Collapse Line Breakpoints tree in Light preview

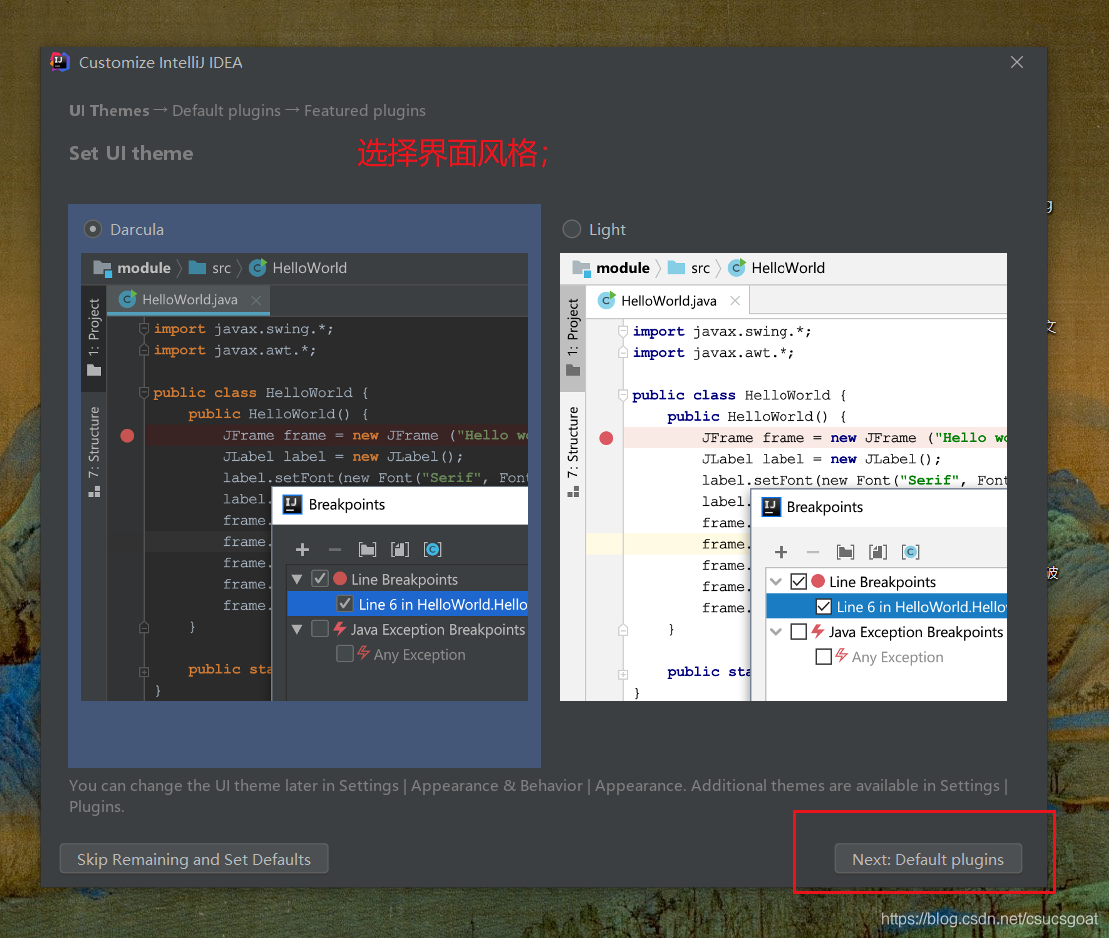pos(776,581)
